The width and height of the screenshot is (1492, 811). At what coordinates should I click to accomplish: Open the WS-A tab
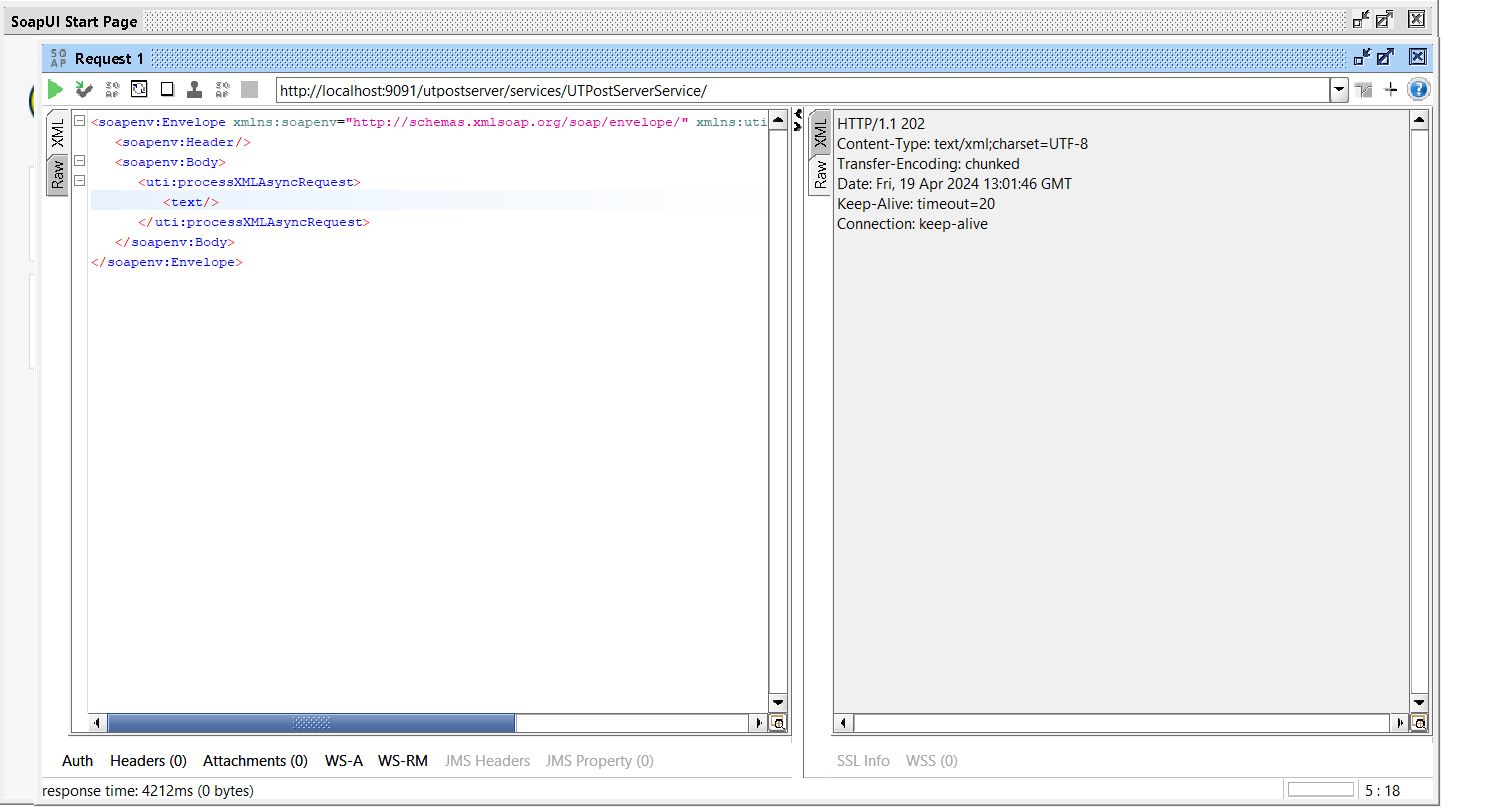tap(344, 761)
